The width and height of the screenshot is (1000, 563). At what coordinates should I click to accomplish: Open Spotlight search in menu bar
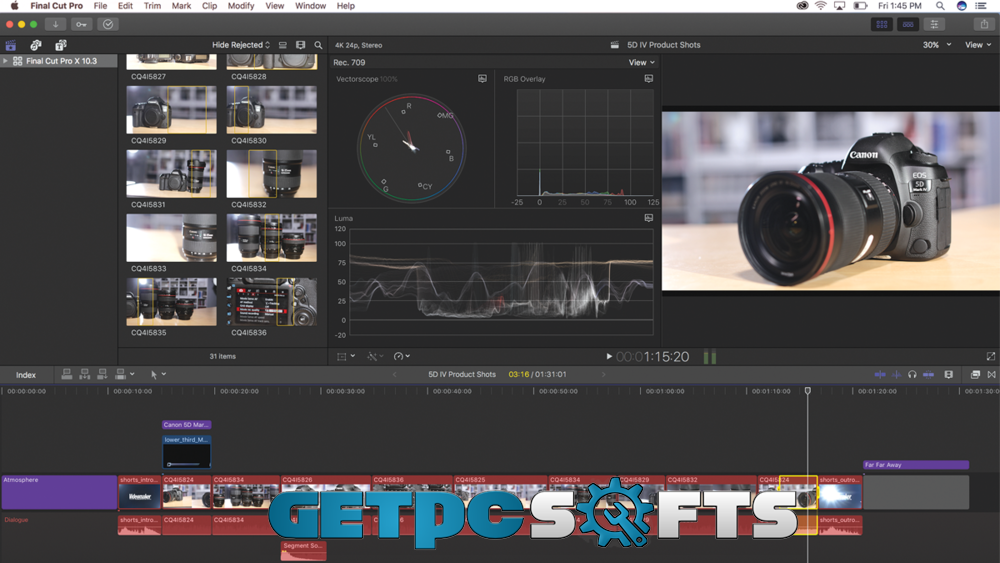(x=940, y=6)
